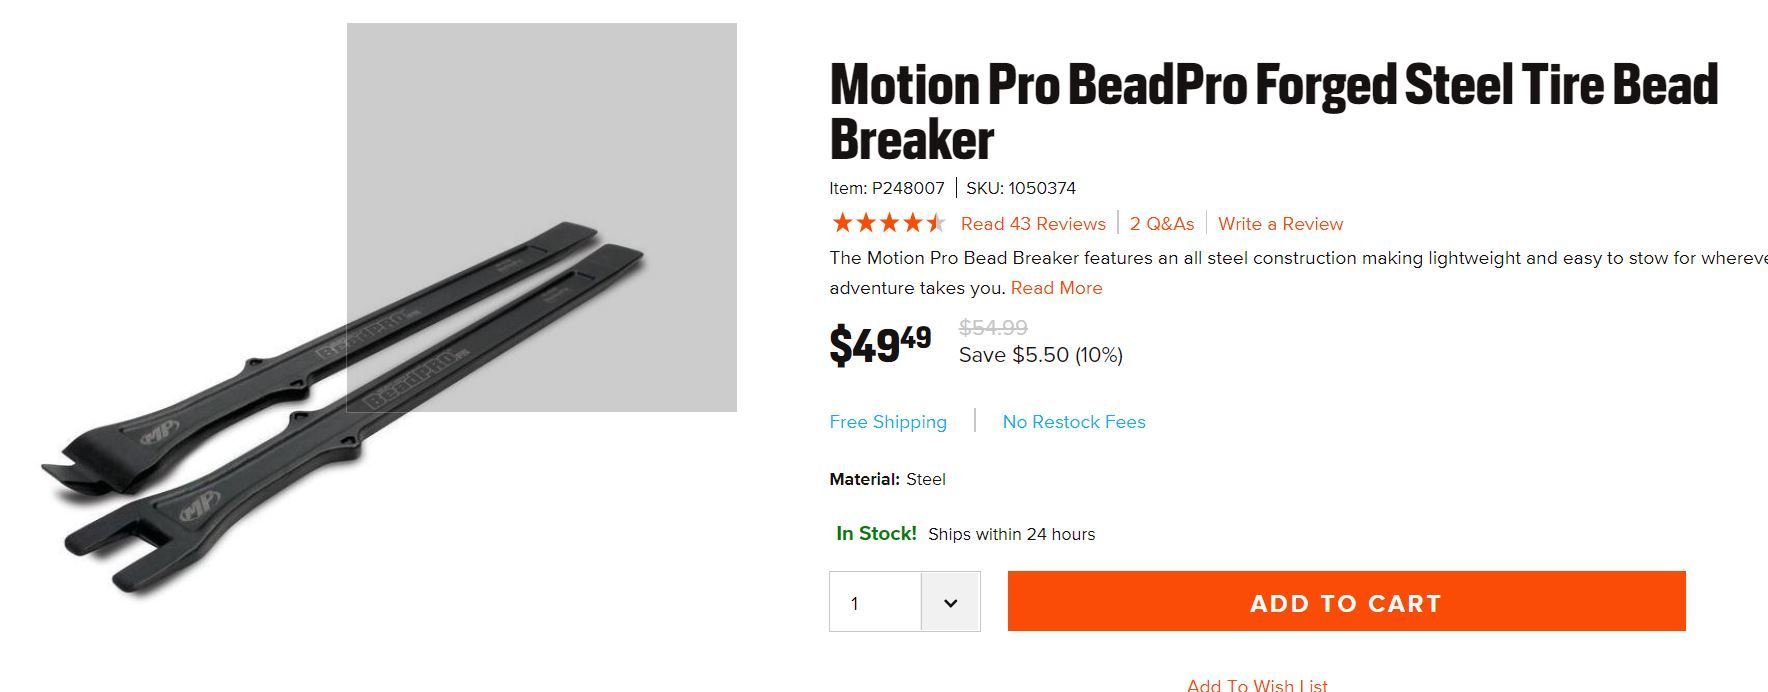Click the quantity value showing 1

[856, 603]
